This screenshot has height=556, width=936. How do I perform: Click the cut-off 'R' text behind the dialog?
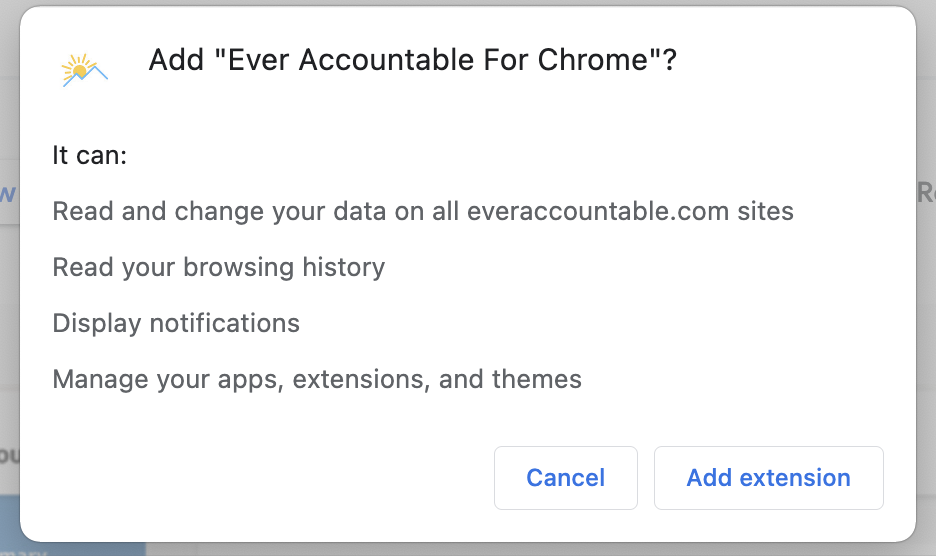click(x=926, y=192)
